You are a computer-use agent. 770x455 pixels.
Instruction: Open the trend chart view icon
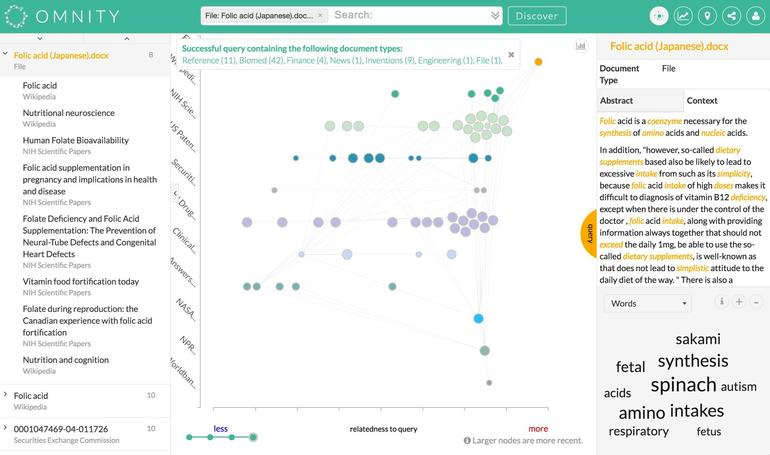(683, 16)
